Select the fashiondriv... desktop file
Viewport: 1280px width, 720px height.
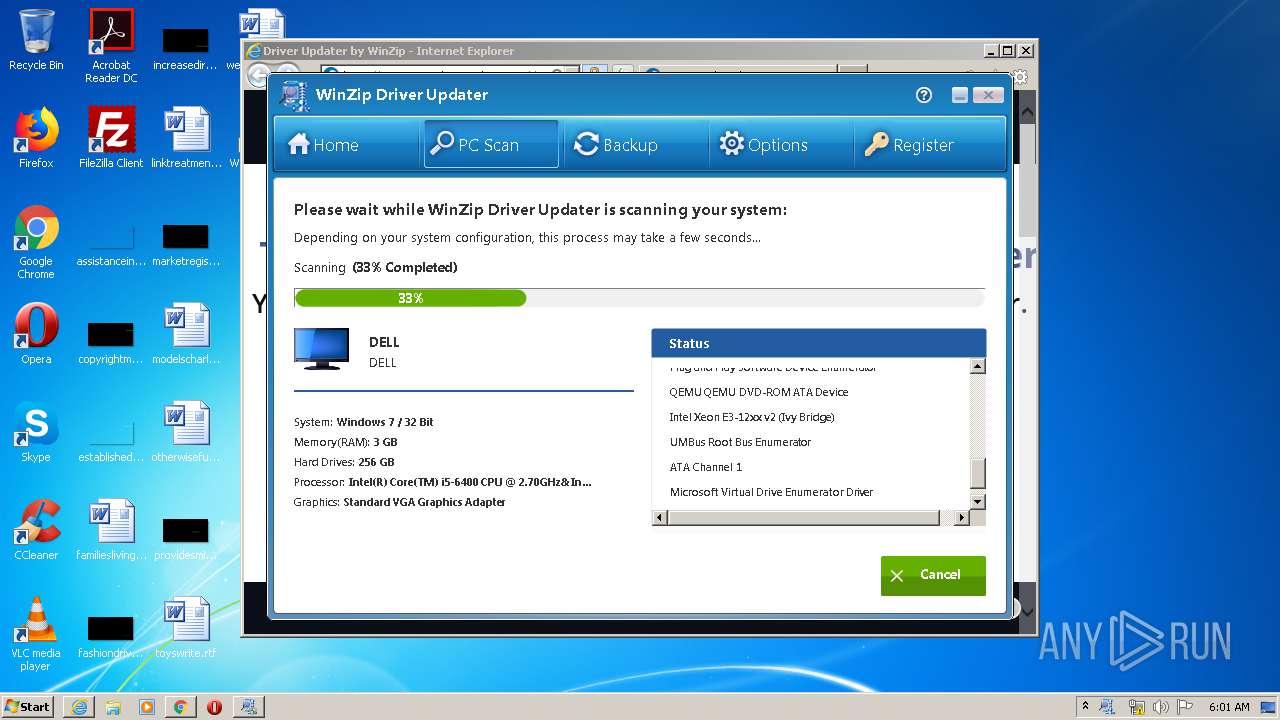111,635
